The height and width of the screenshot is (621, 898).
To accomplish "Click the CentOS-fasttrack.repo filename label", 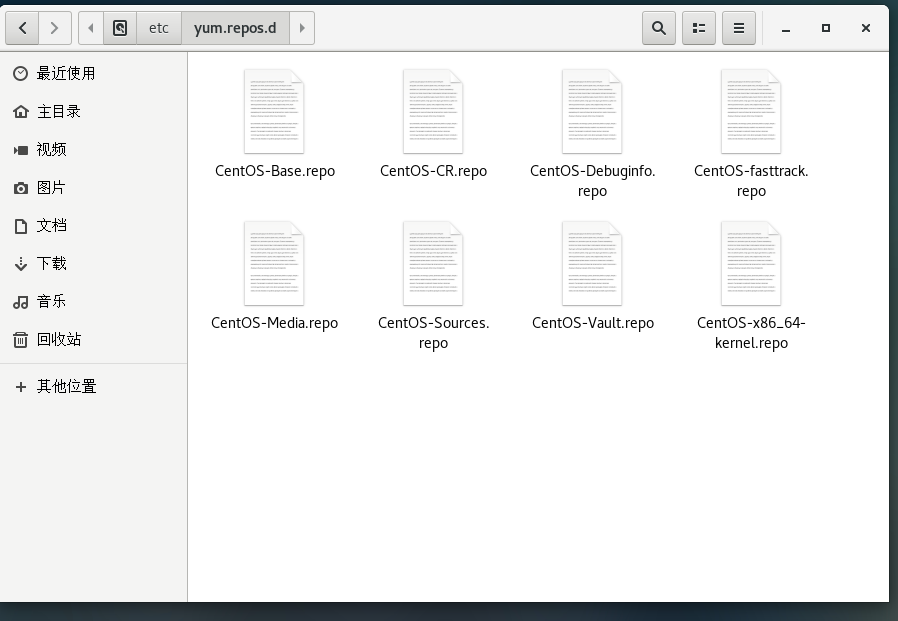I will [x=751, y=181].
